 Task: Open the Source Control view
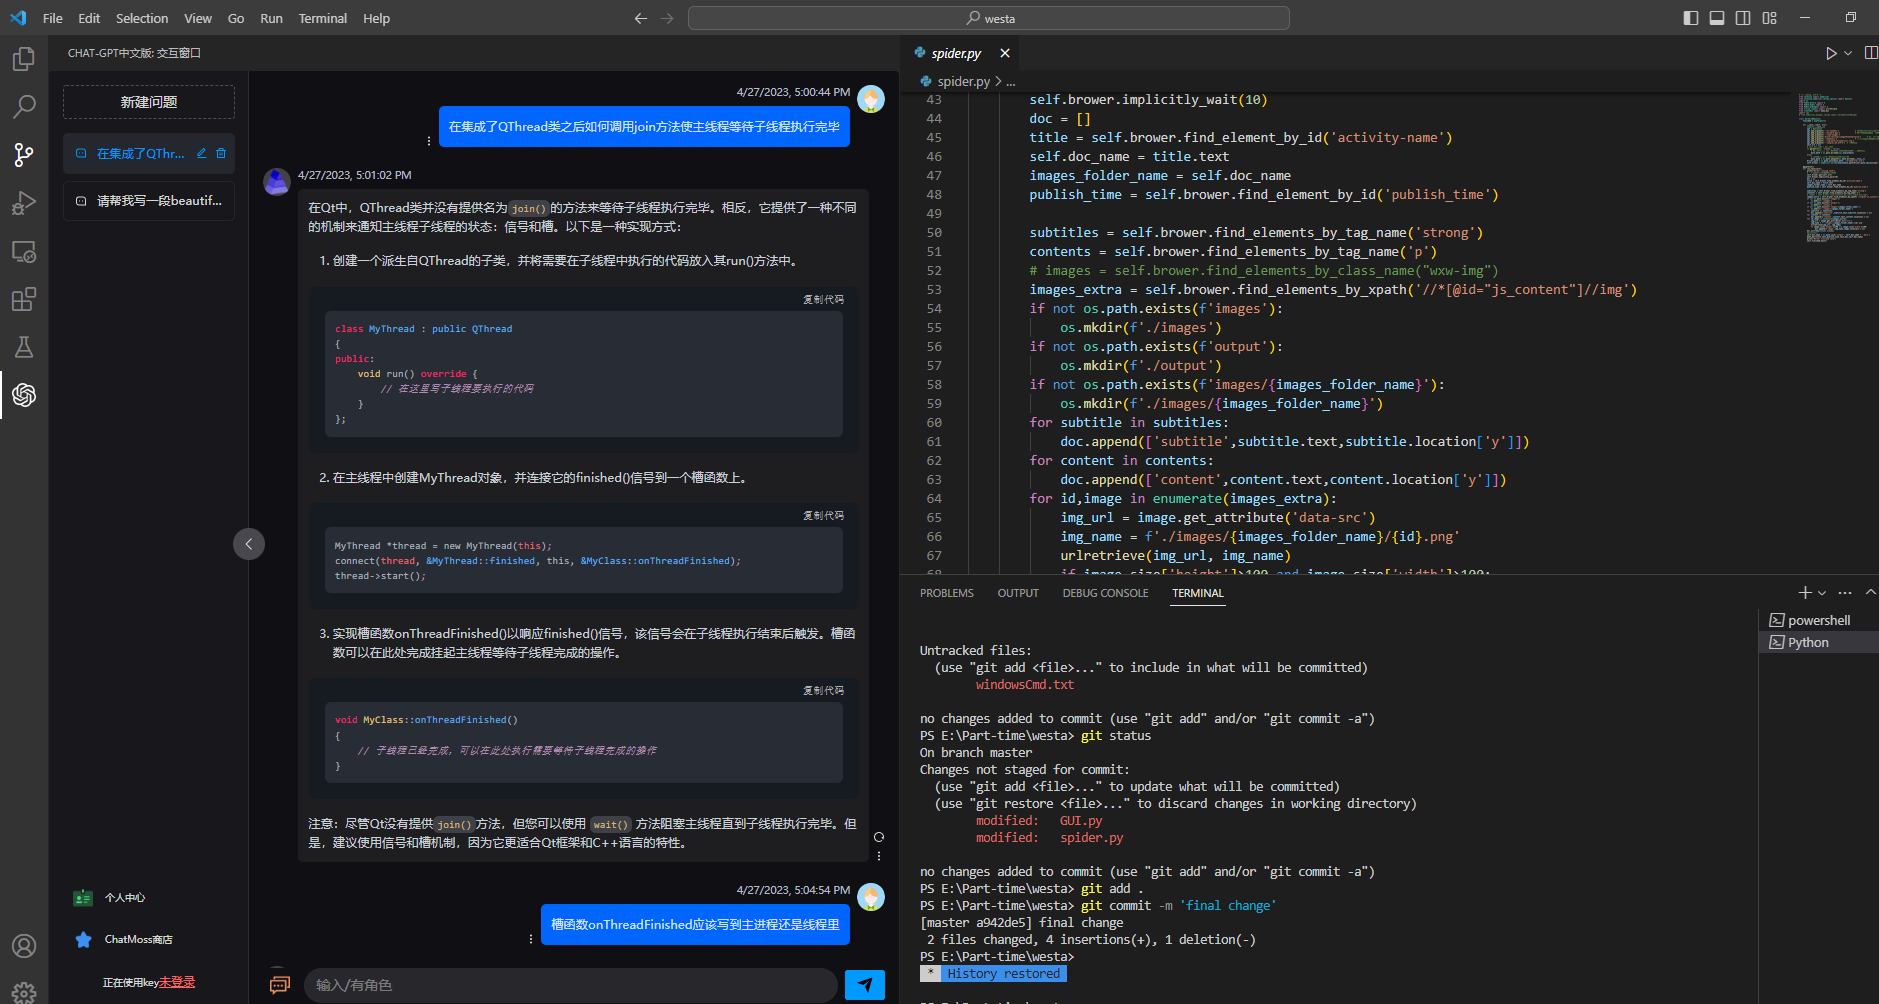pos(24,154)
